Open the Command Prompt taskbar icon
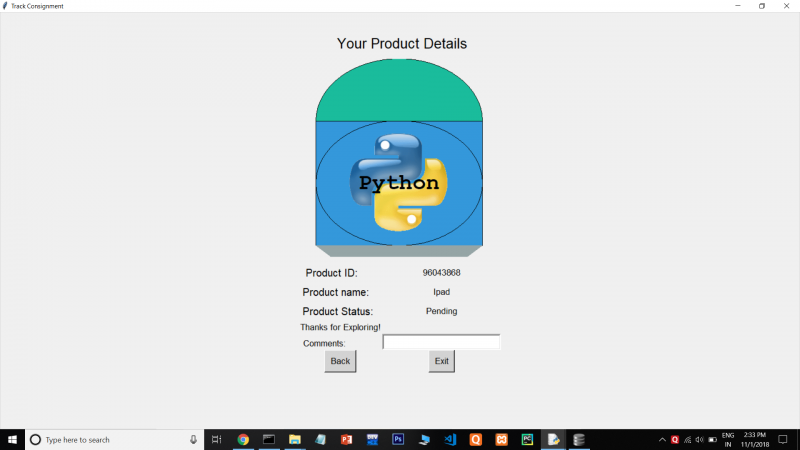 tap(269, 439)
